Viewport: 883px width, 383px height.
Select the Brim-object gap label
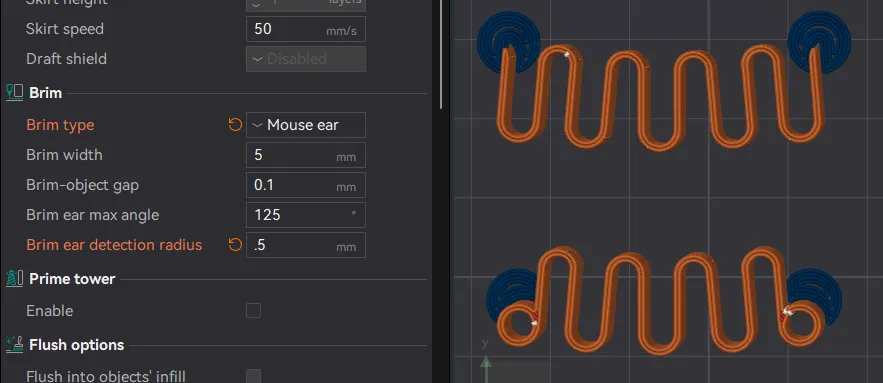82,185
